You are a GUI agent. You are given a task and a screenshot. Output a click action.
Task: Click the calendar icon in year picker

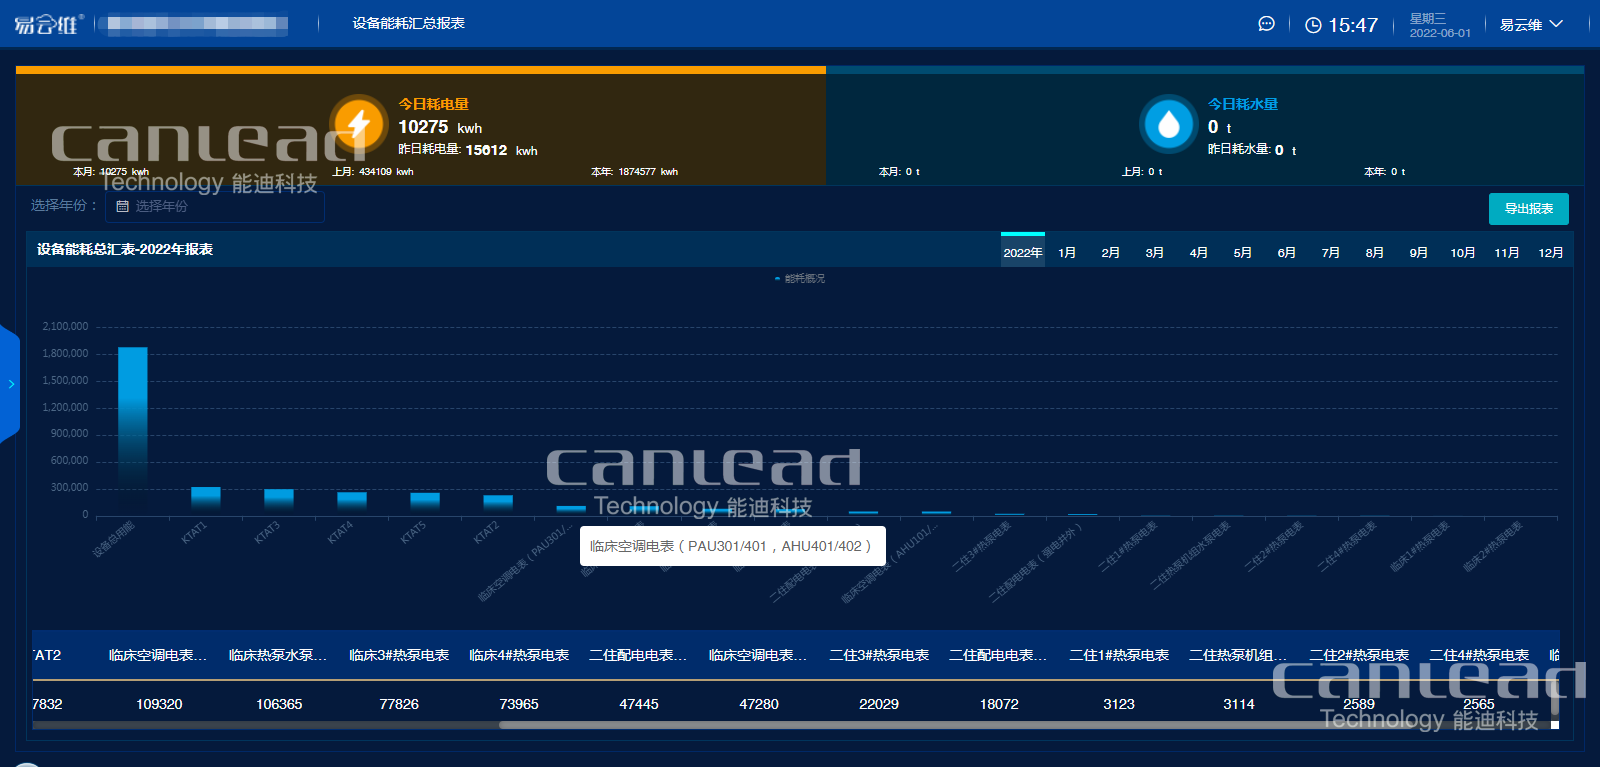[x=123, y=206]
